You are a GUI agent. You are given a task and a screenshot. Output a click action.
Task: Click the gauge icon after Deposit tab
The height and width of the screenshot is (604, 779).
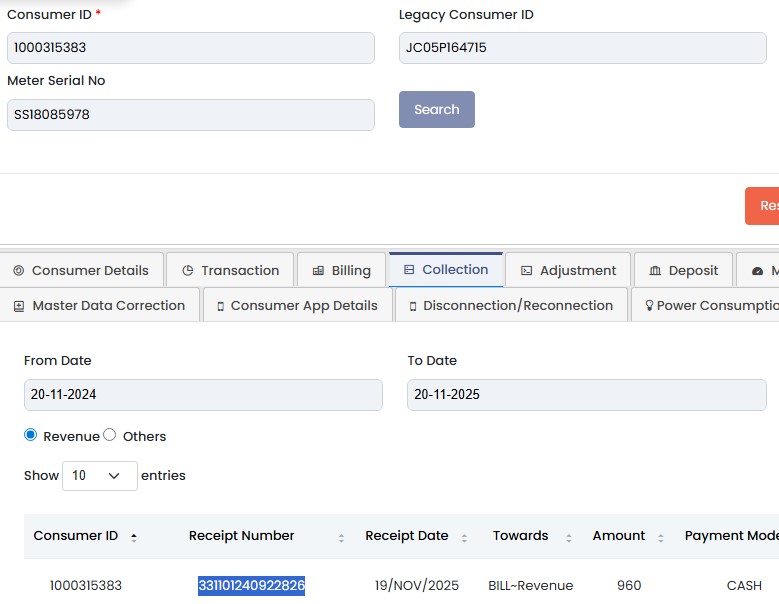pyautogui.click(x=757, y=271)
